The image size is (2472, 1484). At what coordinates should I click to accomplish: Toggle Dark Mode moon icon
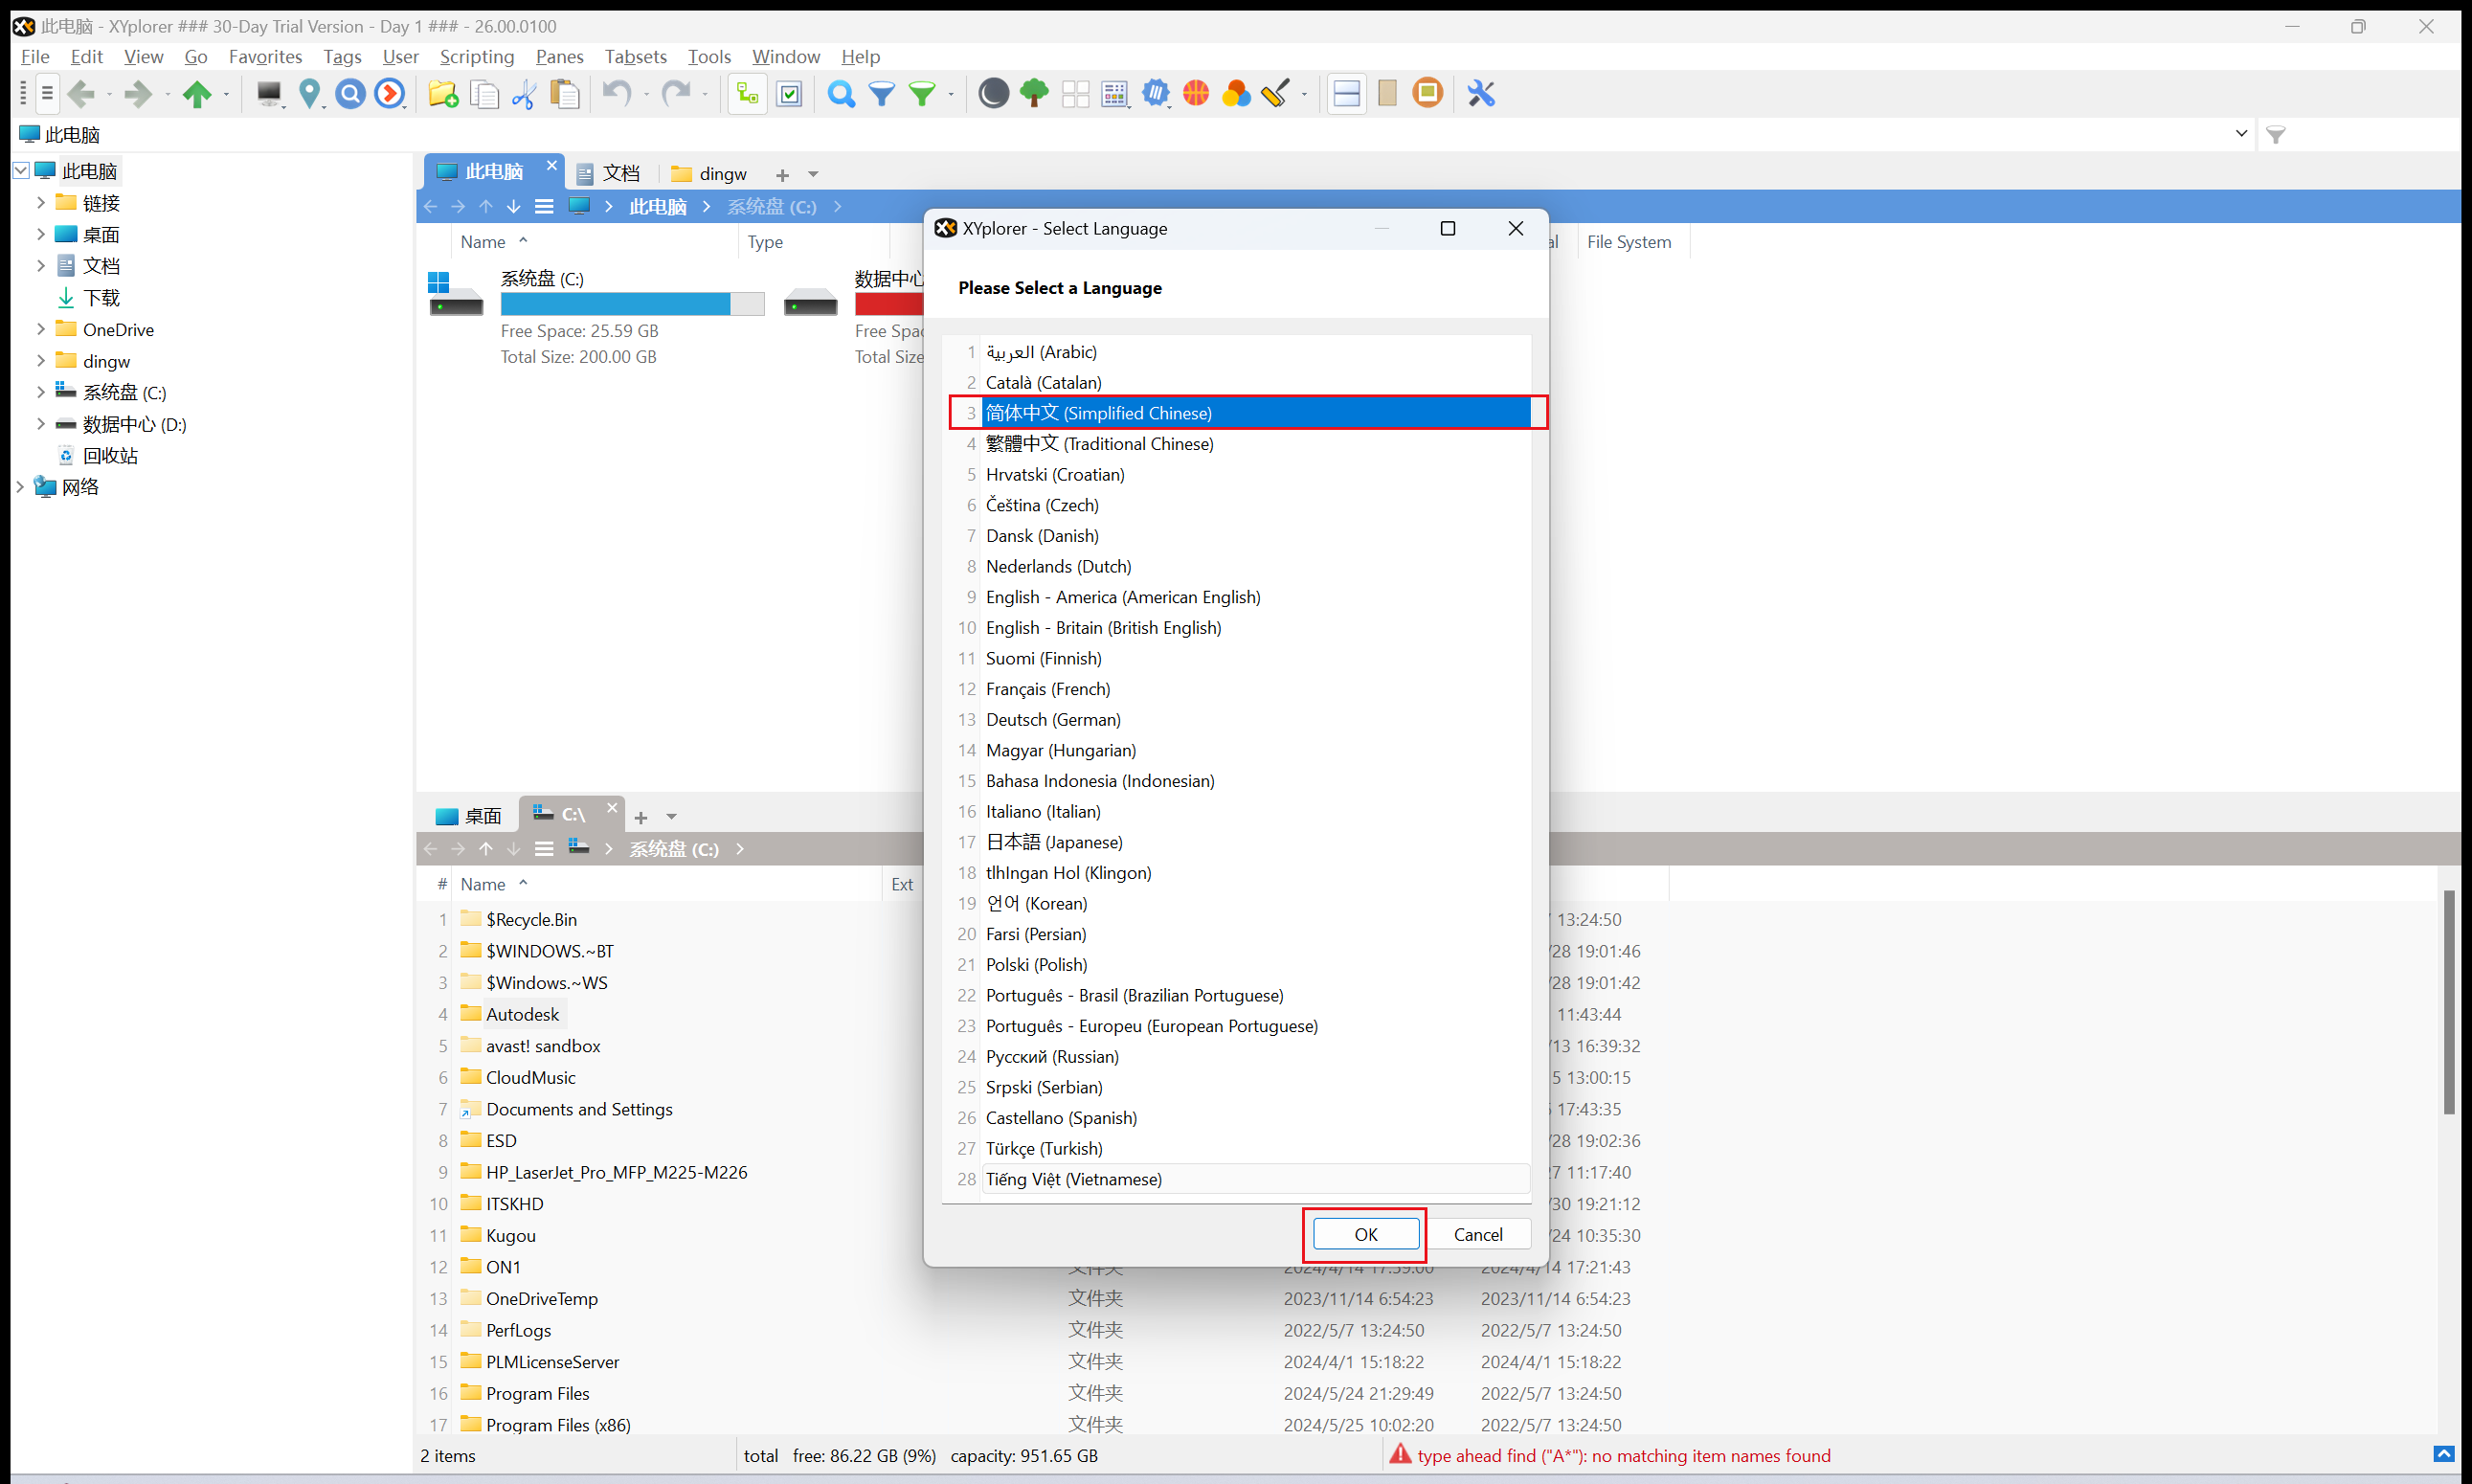point(993,94)
